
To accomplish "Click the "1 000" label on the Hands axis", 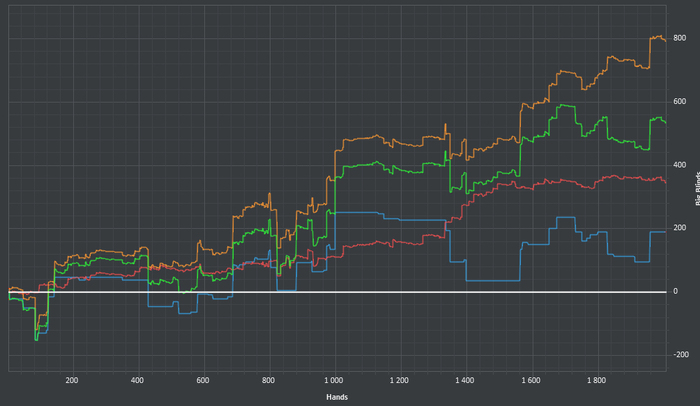I will (x=333, y=381).
